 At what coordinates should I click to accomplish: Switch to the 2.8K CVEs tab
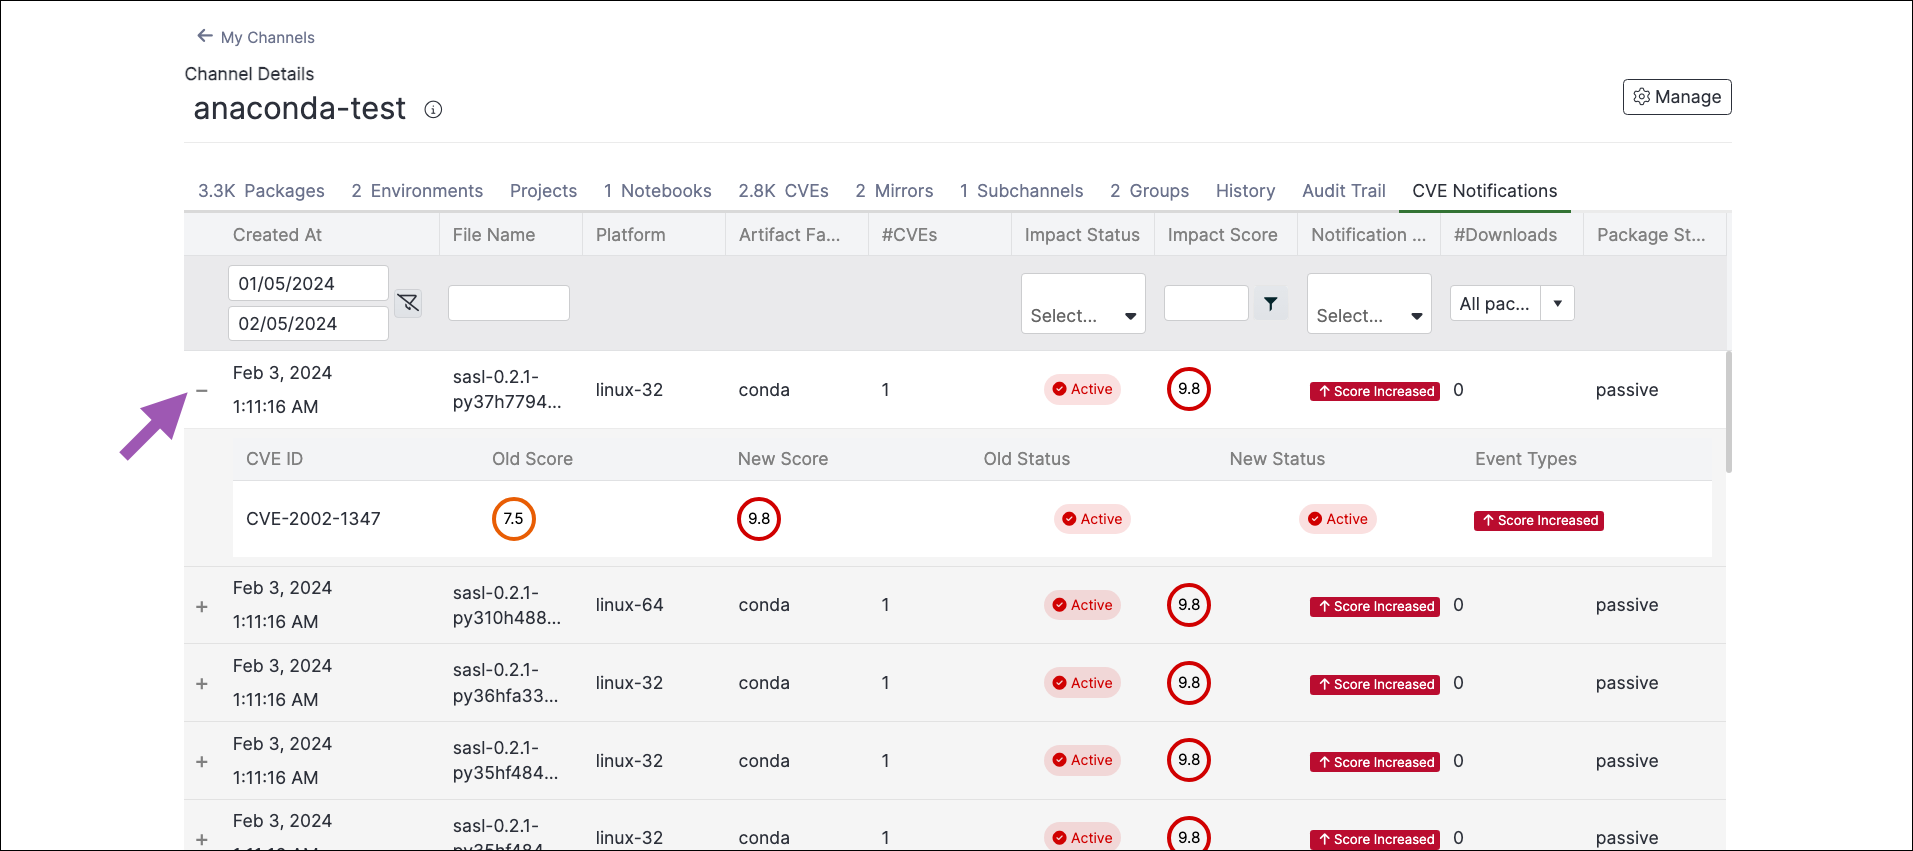click(783, 191)
